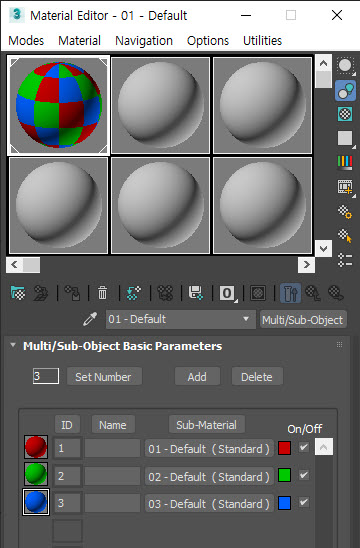The image size is (360, 548).
Task: Click the sample slots scroll up arrow
Action: coord(323,63)
